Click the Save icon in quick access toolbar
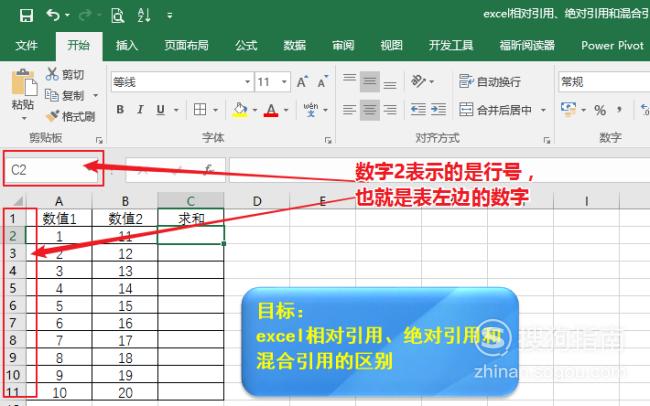This screenshot has height=406, width=650. pyautogui.click(x=26, y=16)
